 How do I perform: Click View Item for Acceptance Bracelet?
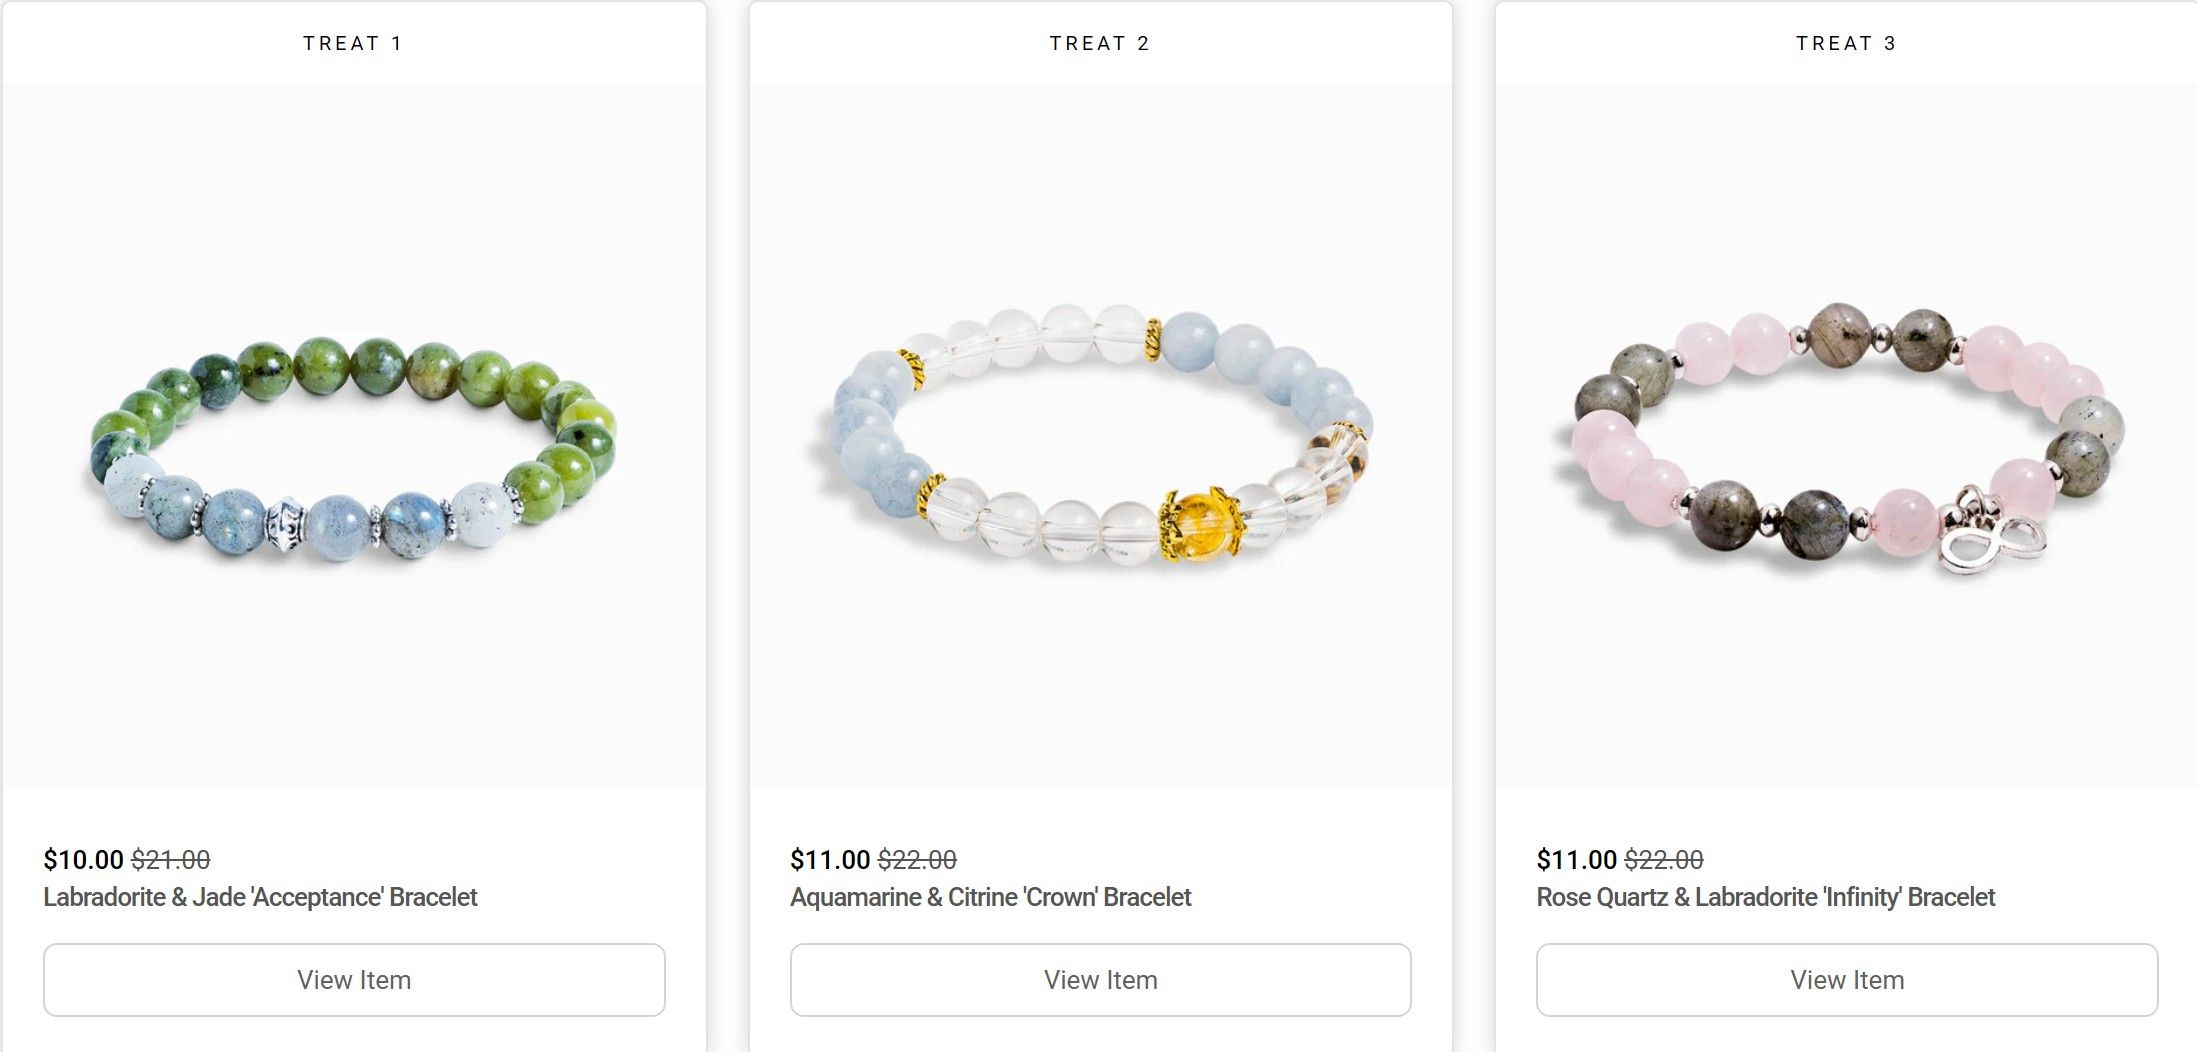(354, 980)
